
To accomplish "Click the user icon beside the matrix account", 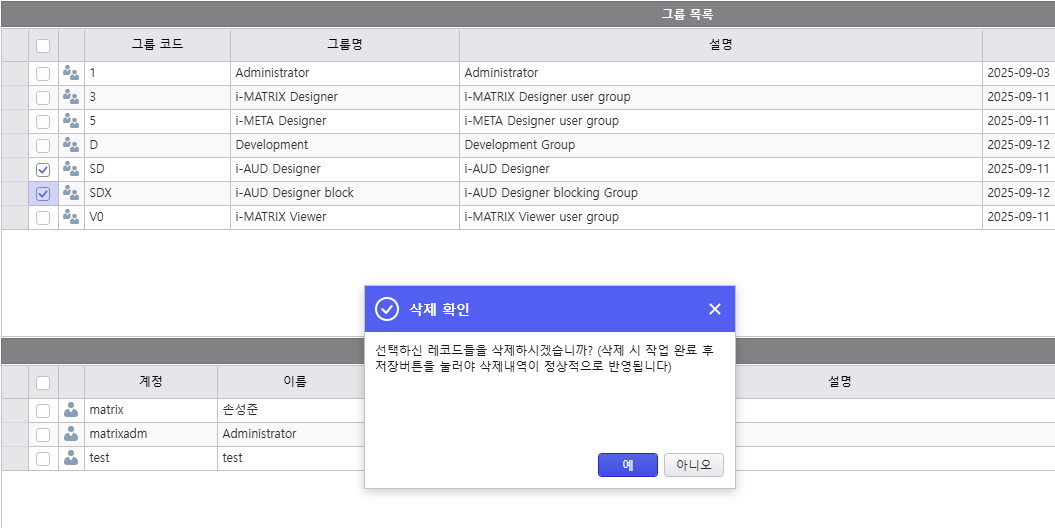I will coord(71,410).
